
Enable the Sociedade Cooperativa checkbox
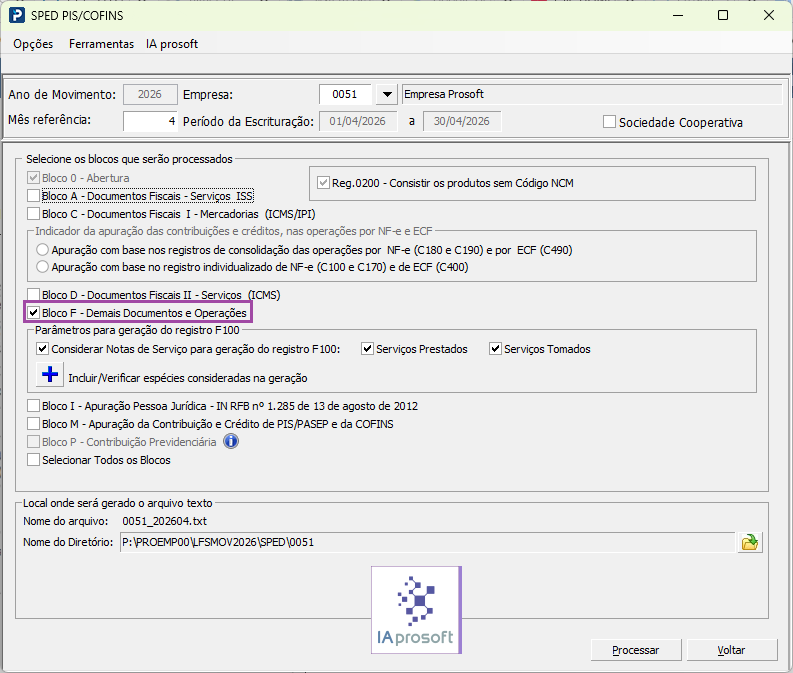(x=609, y=122)
